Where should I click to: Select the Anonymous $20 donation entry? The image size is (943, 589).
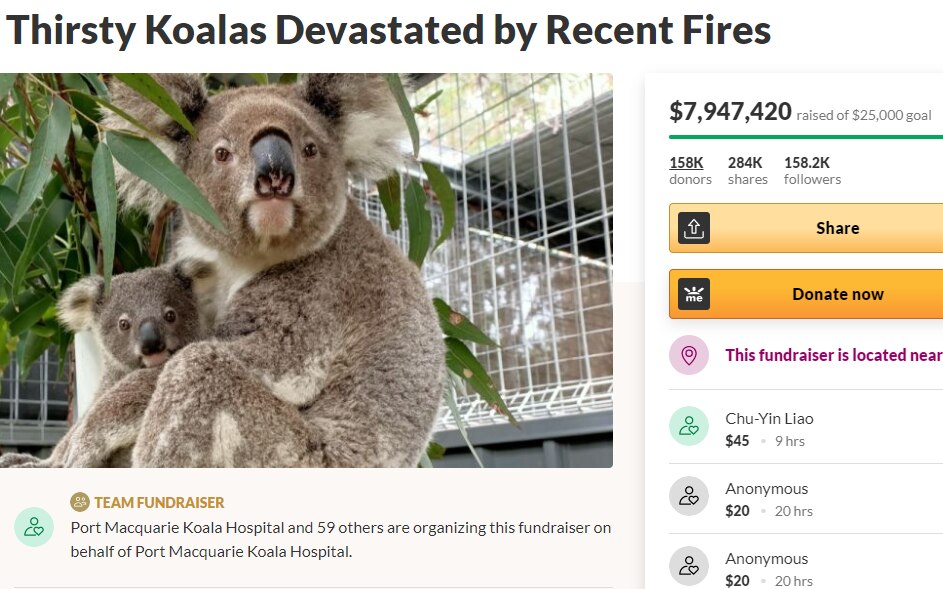pos(768,498)
